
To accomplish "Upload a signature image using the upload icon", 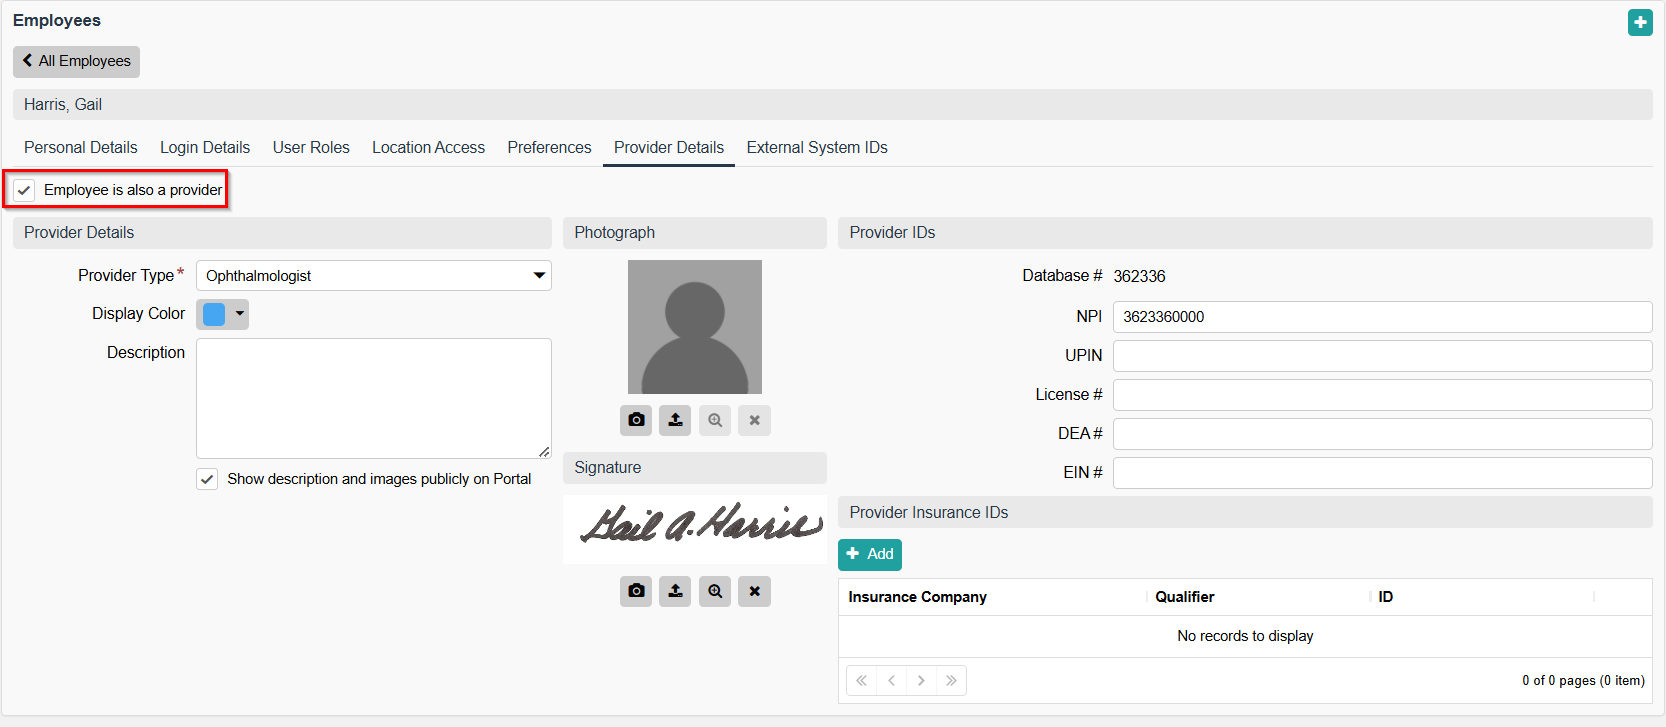I will [675, 591].
